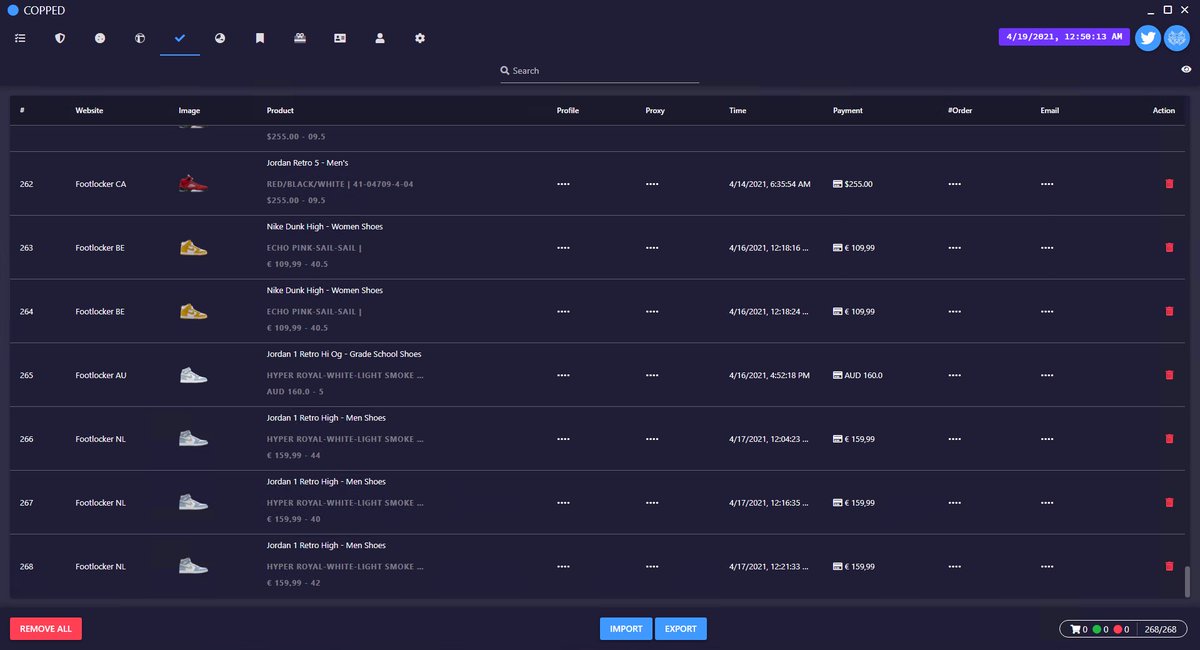Click the IMPORT button

(626, 629)
